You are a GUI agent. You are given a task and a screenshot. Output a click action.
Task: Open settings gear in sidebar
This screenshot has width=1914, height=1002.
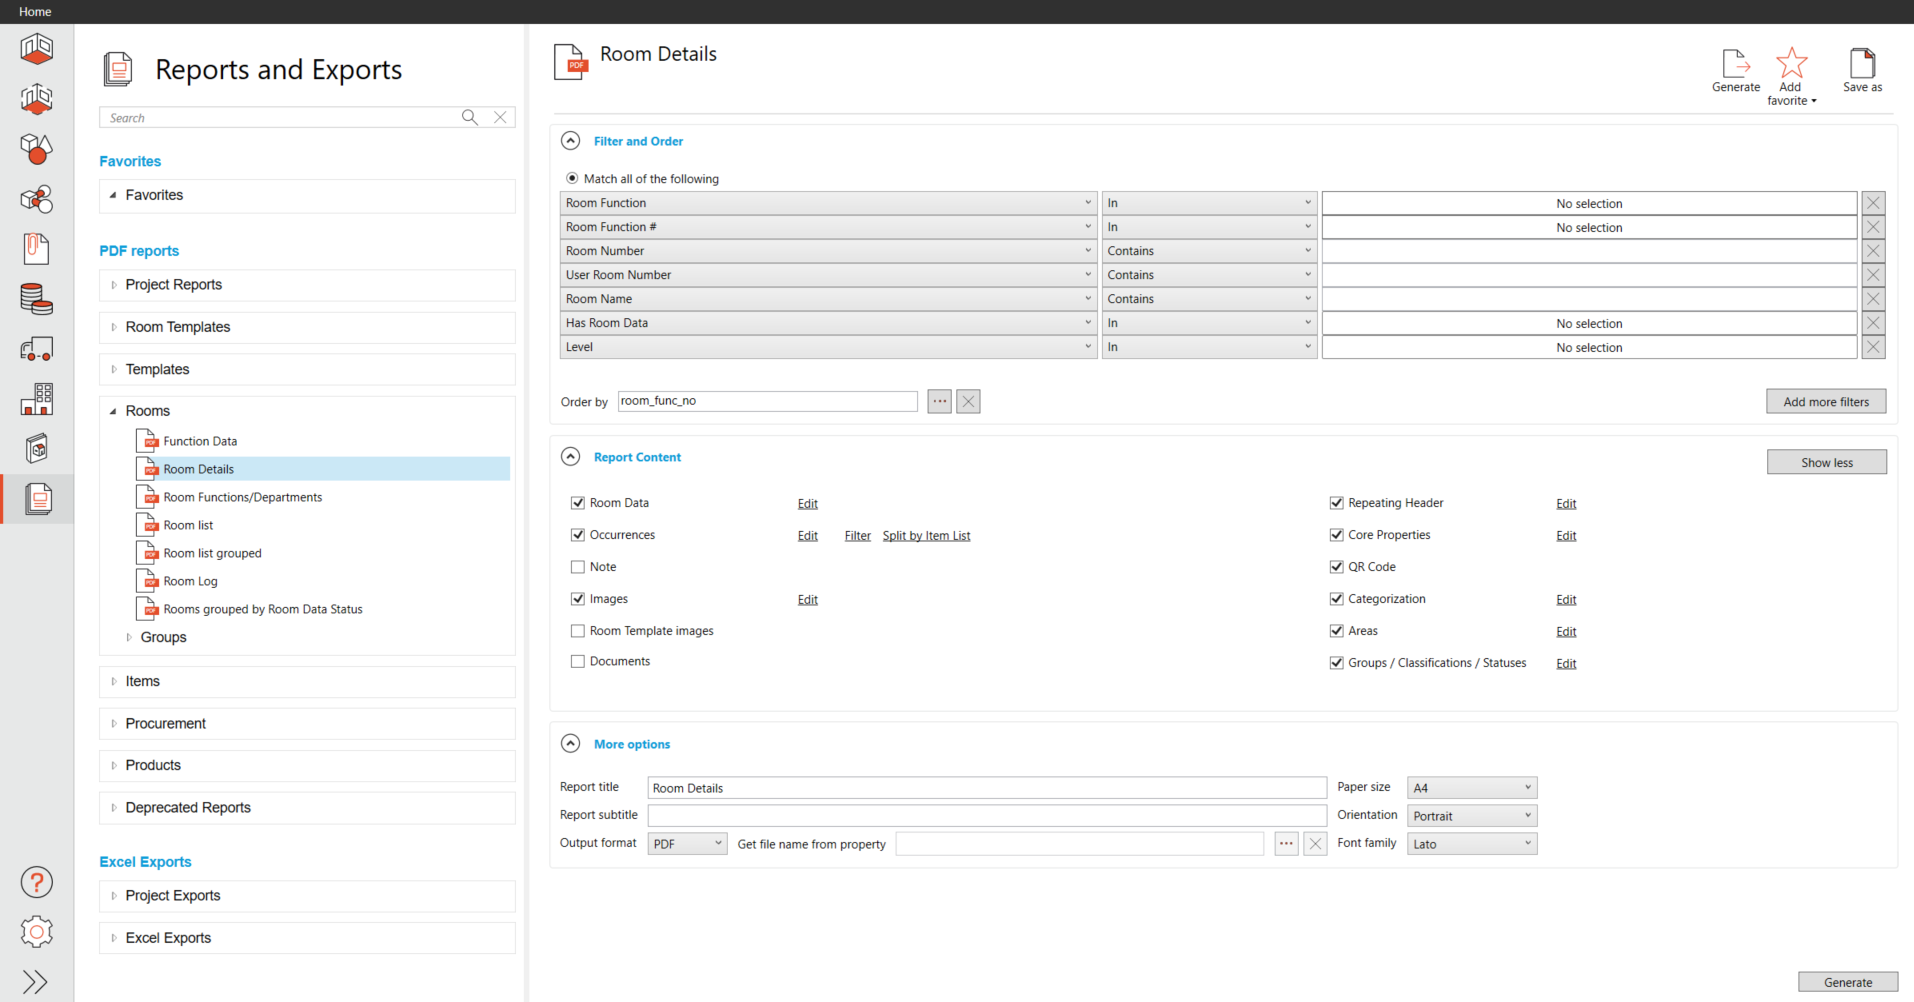point(37,932)
